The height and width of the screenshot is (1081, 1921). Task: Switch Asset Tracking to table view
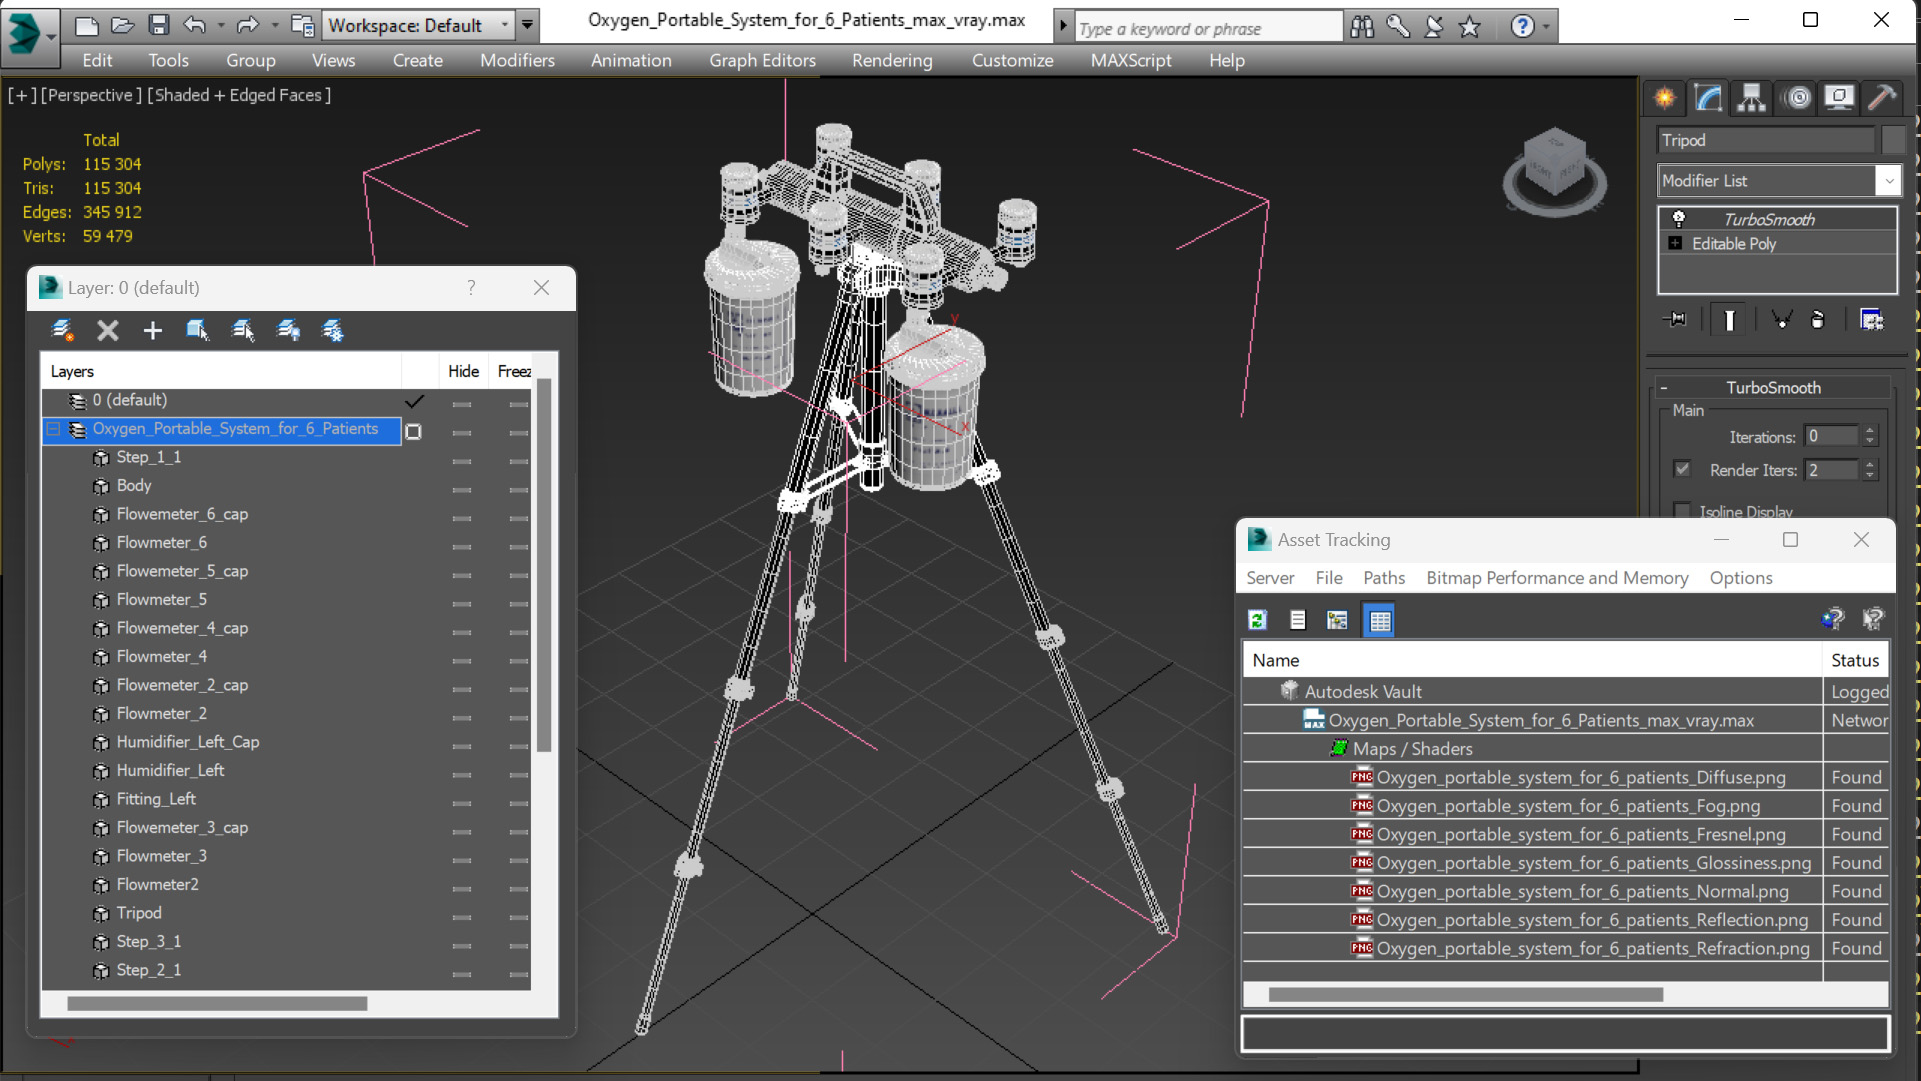(x=1380, y=620)
